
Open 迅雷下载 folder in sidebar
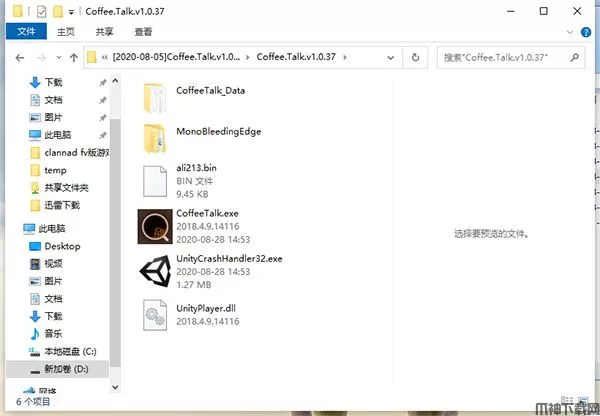[55, 205]
